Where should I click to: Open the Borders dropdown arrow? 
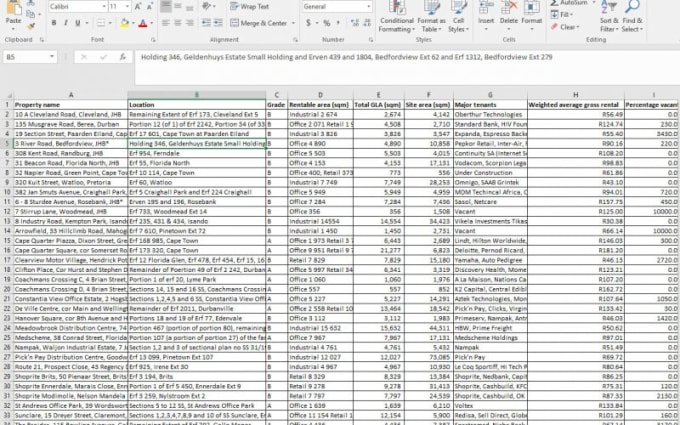110,23
